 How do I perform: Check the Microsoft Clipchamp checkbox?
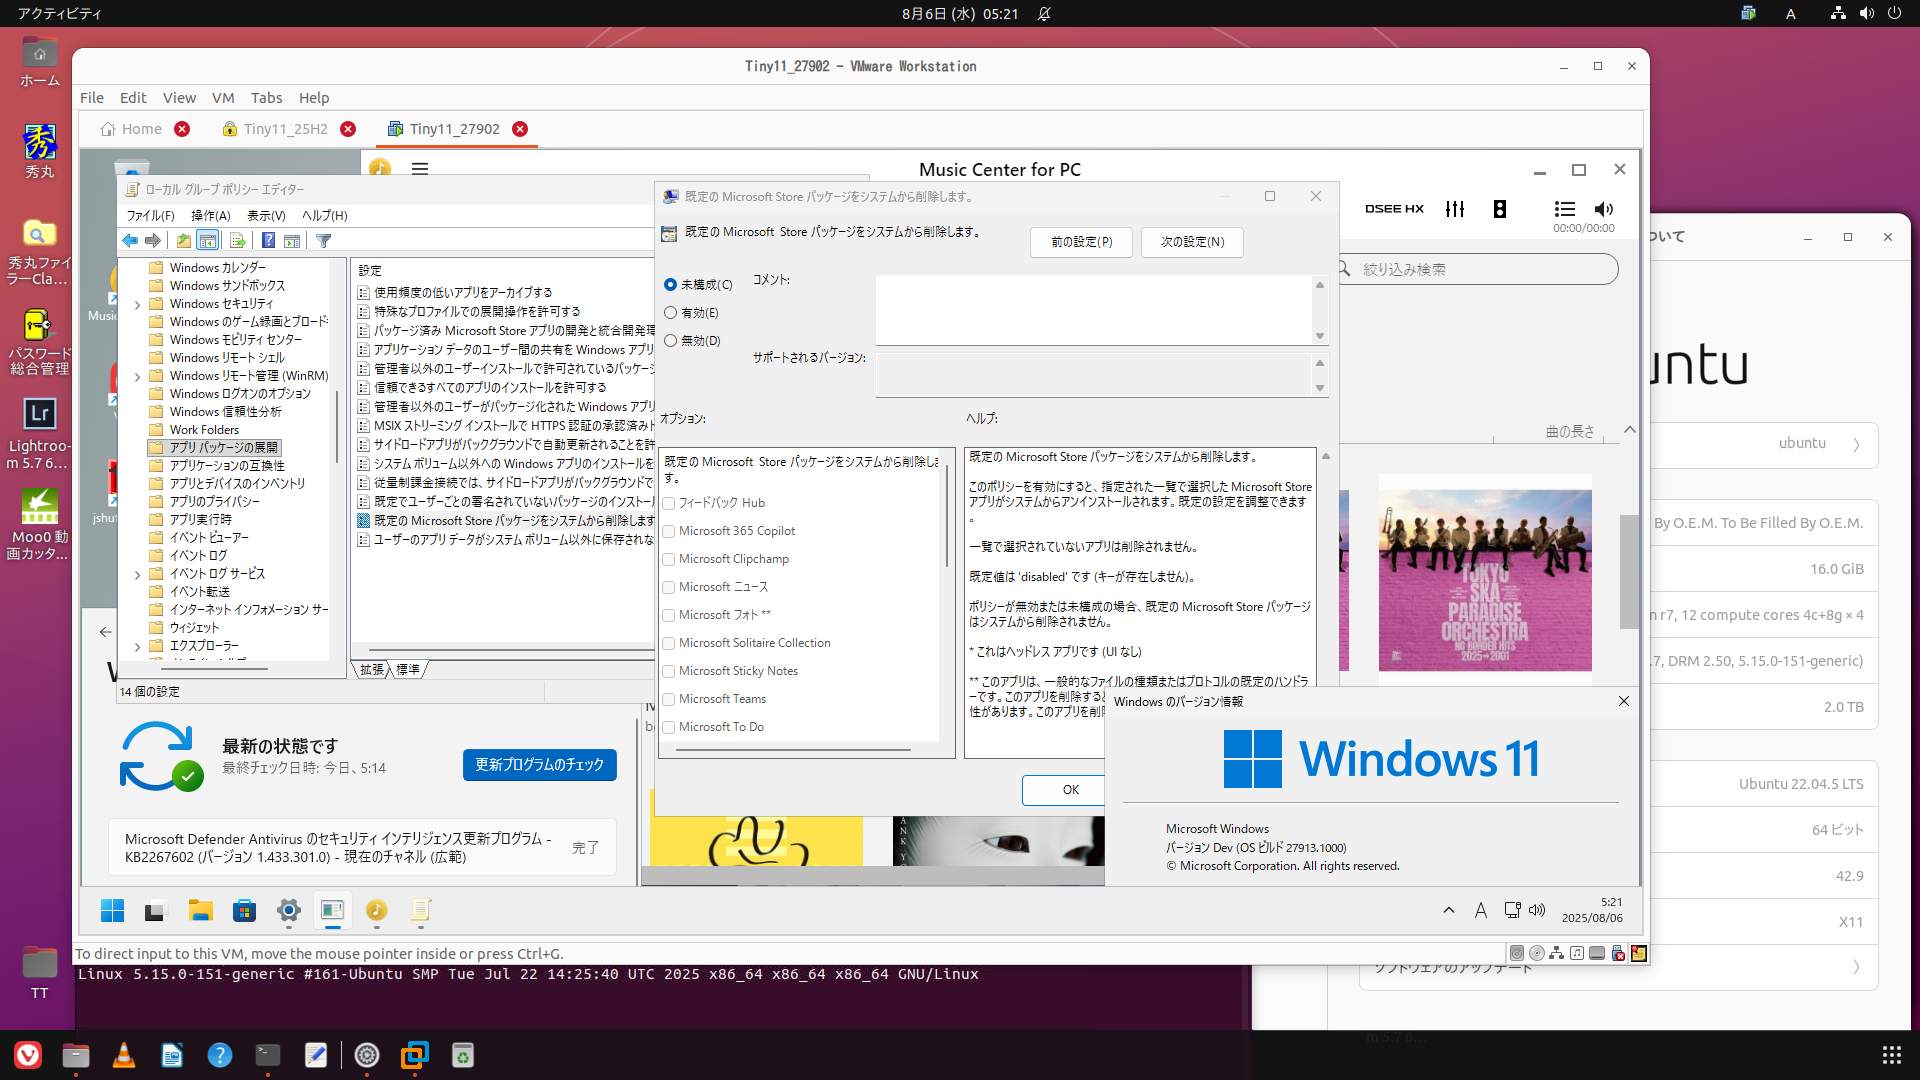(x=669, y=559)
